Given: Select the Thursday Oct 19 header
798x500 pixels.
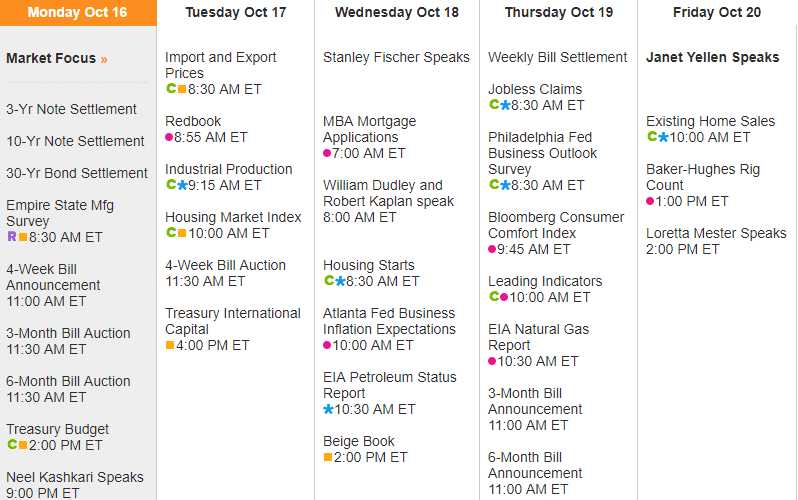Looking at the screenshot, I should coord(558,13).
